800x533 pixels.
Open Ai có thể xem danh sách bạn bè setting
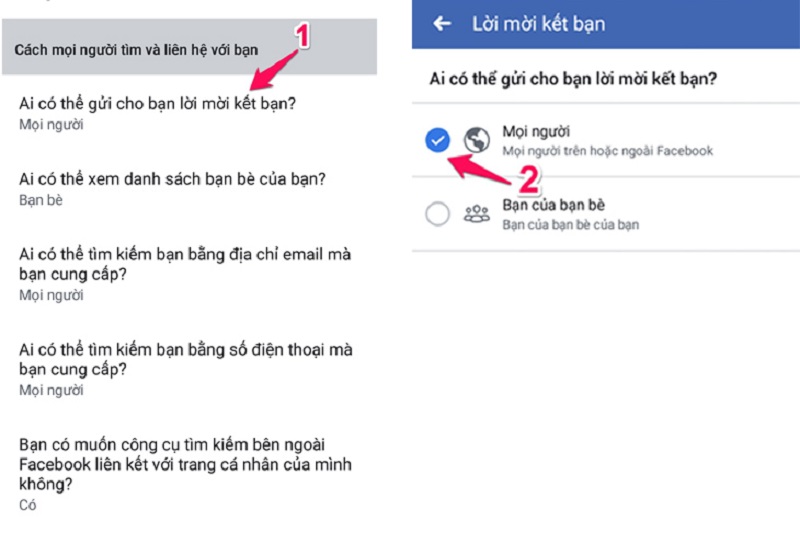[189, 189]
